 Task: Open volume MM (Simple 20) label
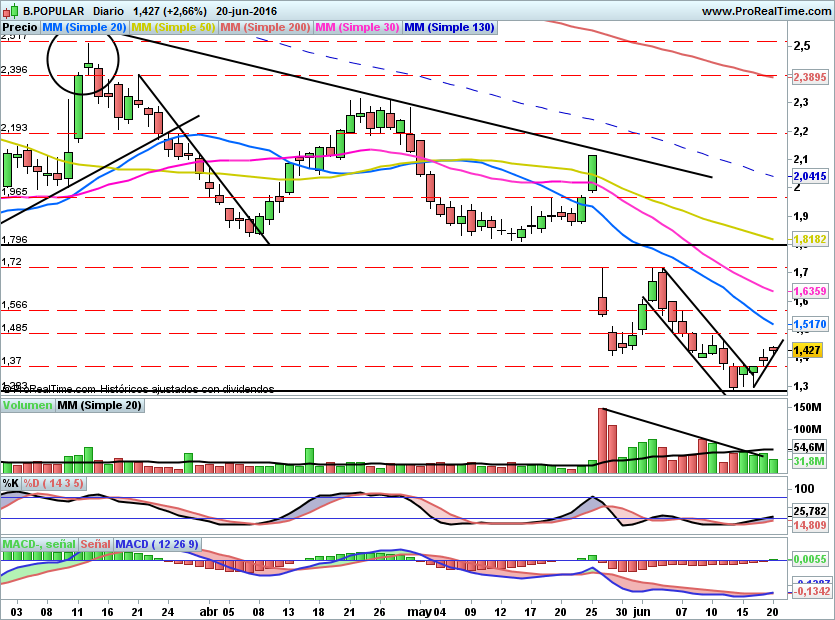100,405
